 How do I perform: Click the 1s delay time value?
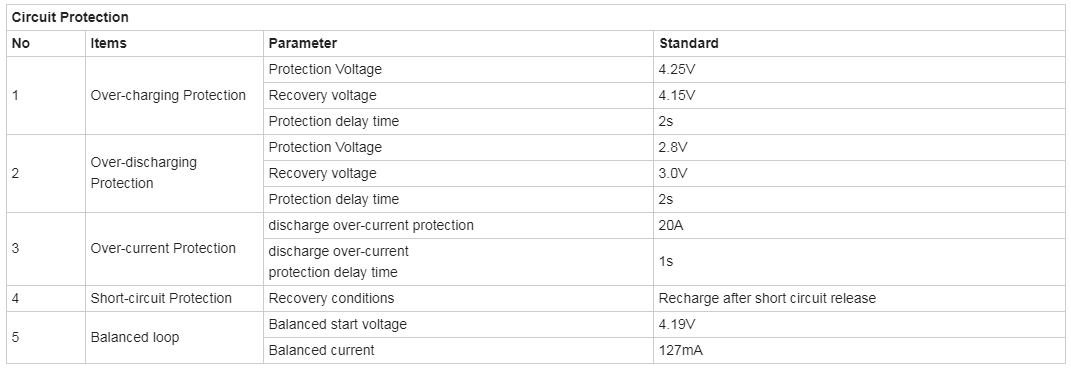click(666, 261)
